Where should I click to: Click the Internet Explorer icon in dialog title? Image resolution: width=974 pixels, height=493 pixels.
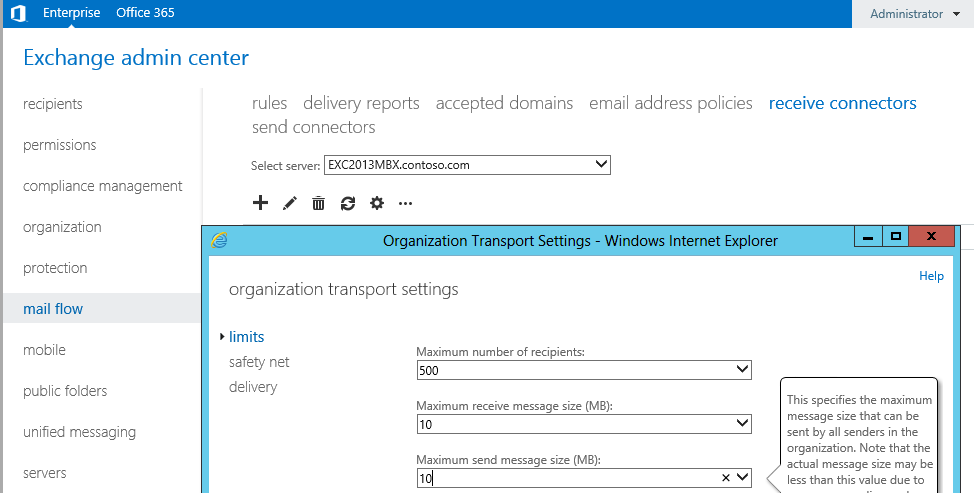coord(220,240)
